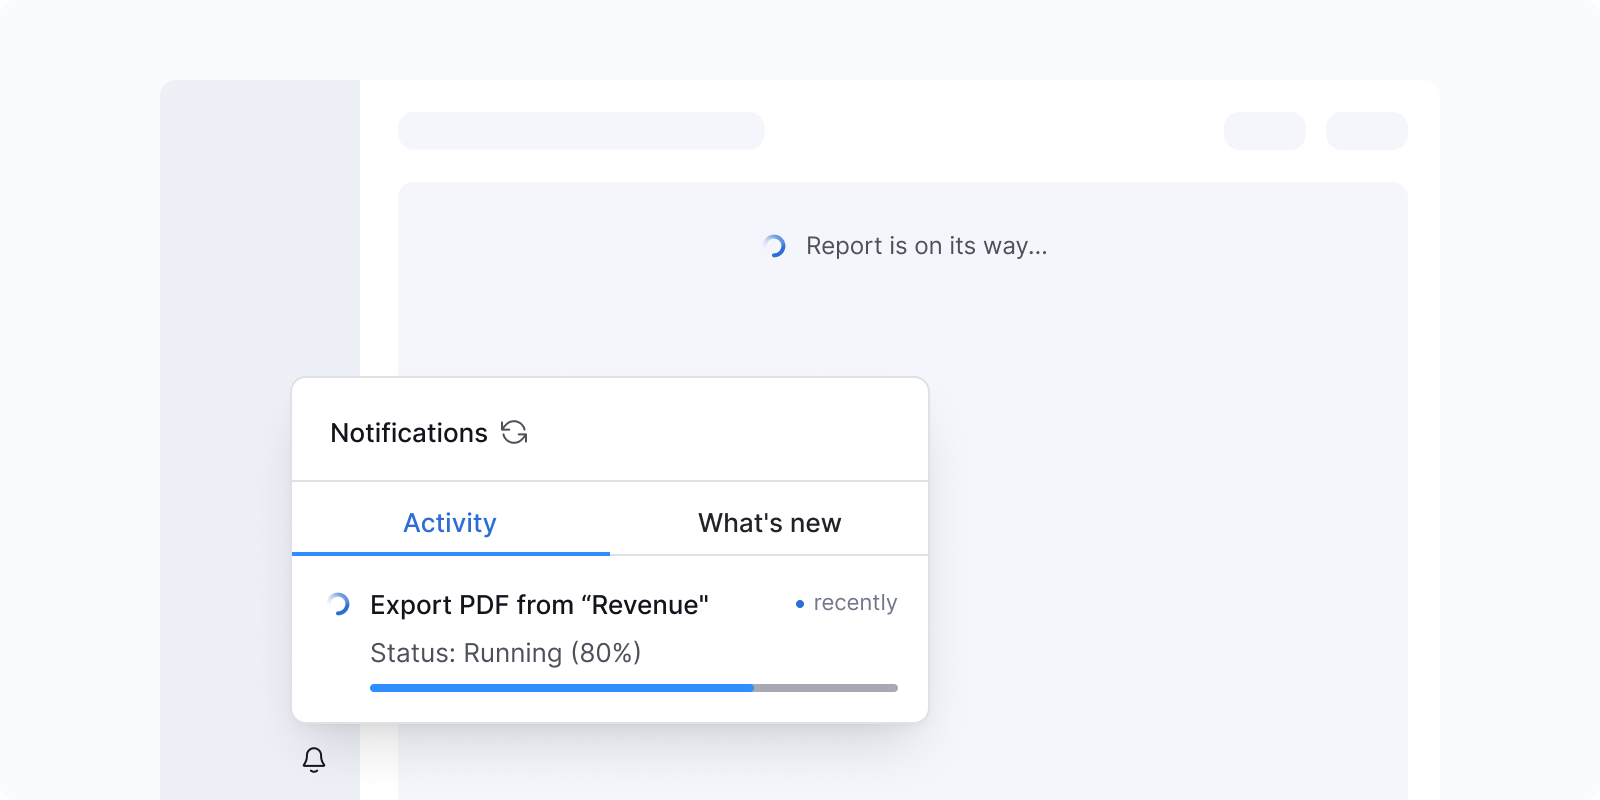The width and height of the screenshot is (1600, 800).
Task: Click the "Notifications" panel title
Action: click(x=409, y=433)
